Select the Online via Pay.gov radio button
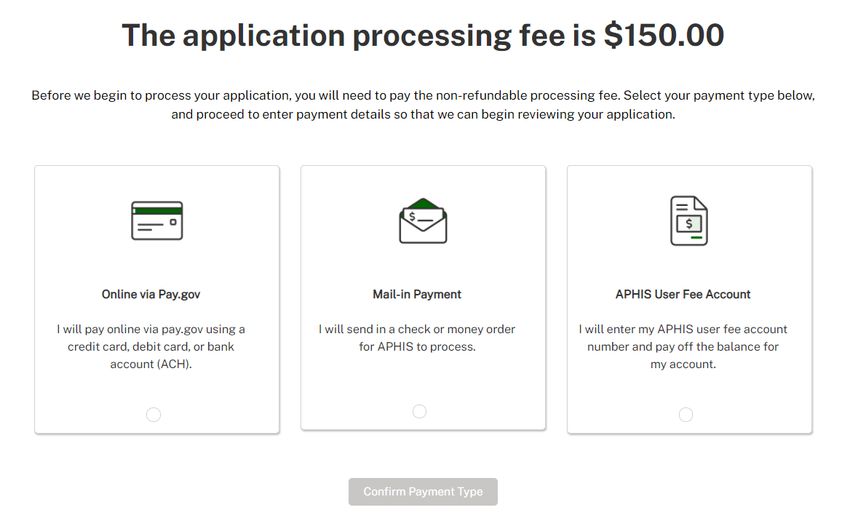The width and height of the screenshot is (850, 518). coord(153,415)
